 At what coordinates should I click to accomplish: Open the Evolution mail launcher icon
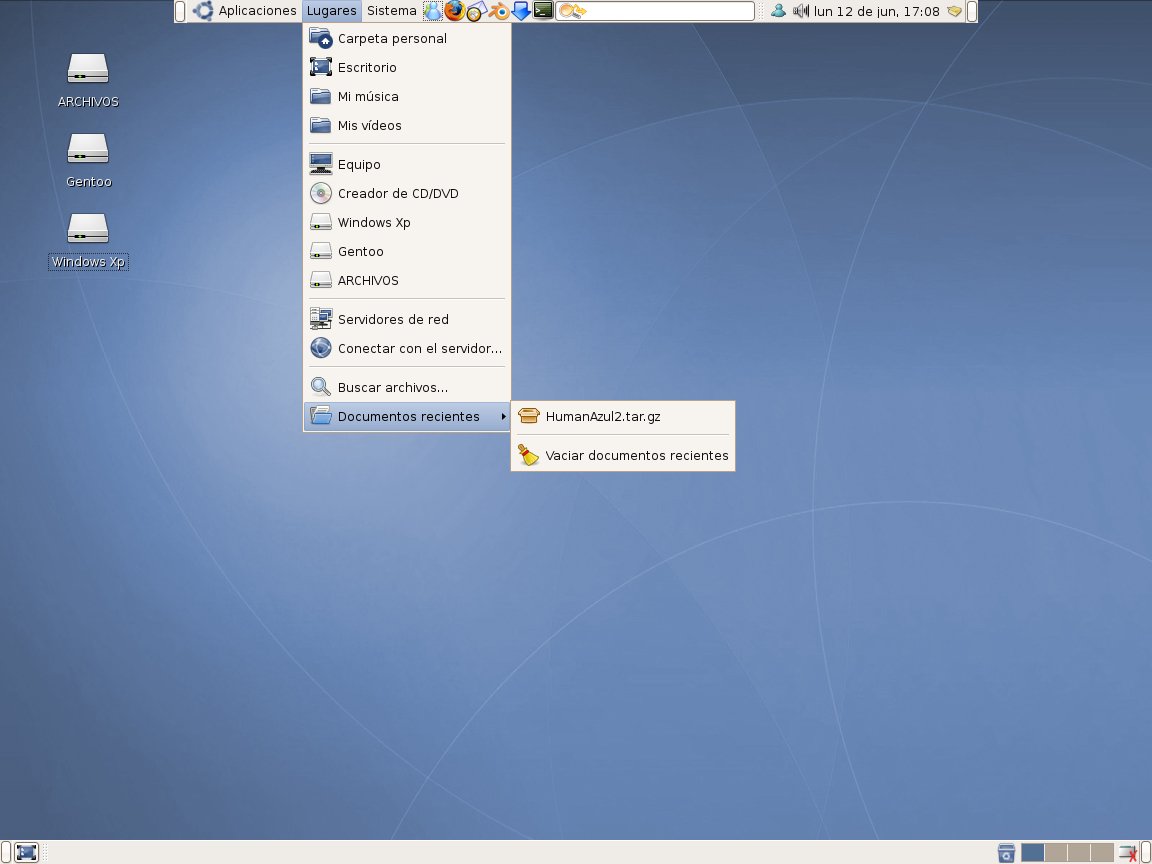477,11
